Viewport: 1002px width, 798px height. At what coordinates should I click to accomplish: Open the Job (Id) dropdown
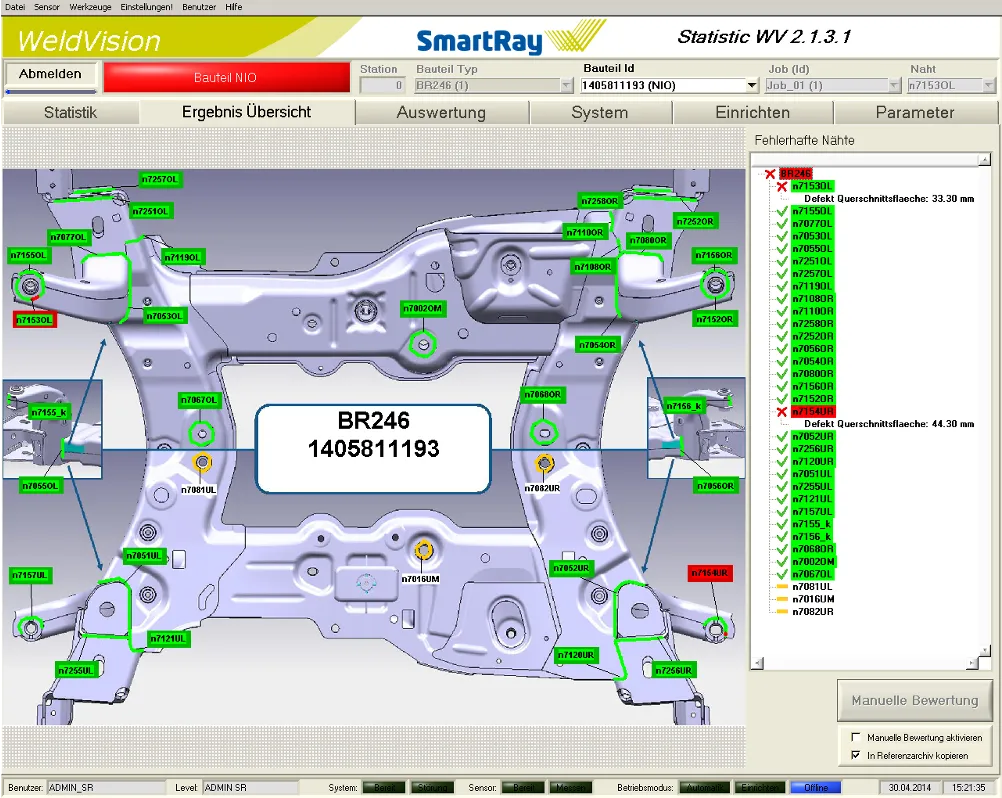pos(895,85)
